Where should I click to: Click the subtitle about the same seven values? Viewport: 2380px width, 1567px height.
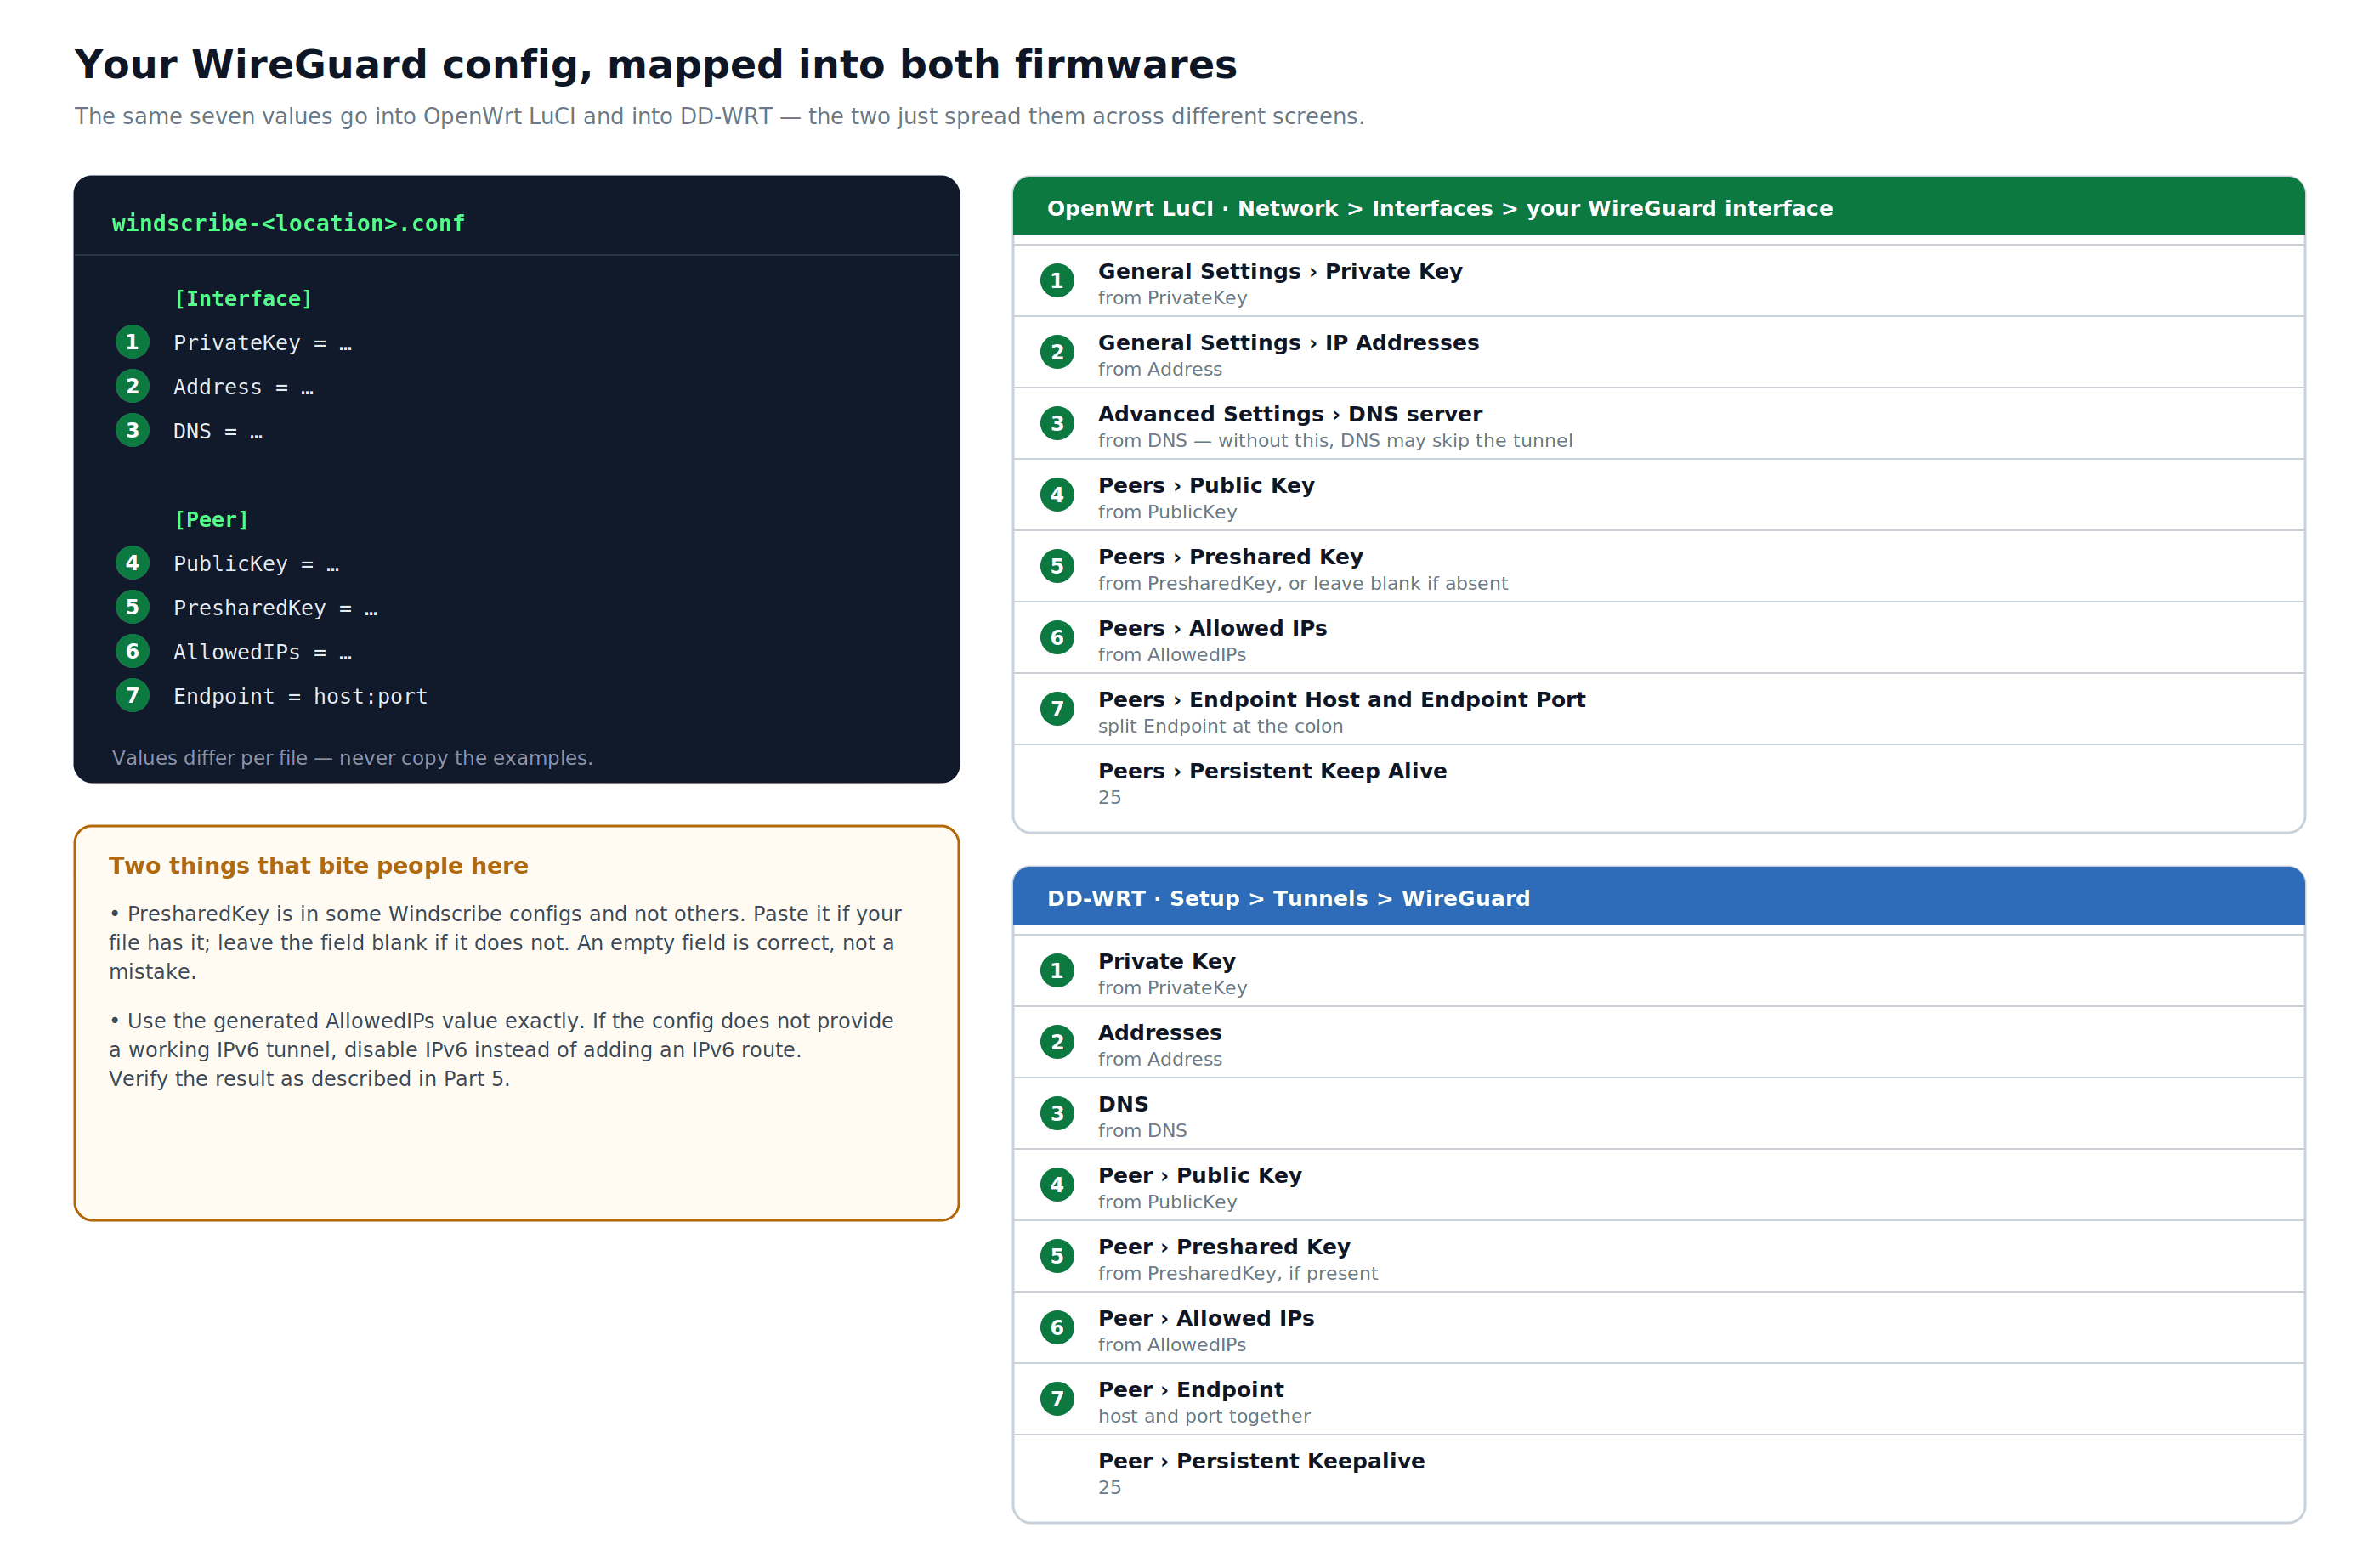point(719,116)
